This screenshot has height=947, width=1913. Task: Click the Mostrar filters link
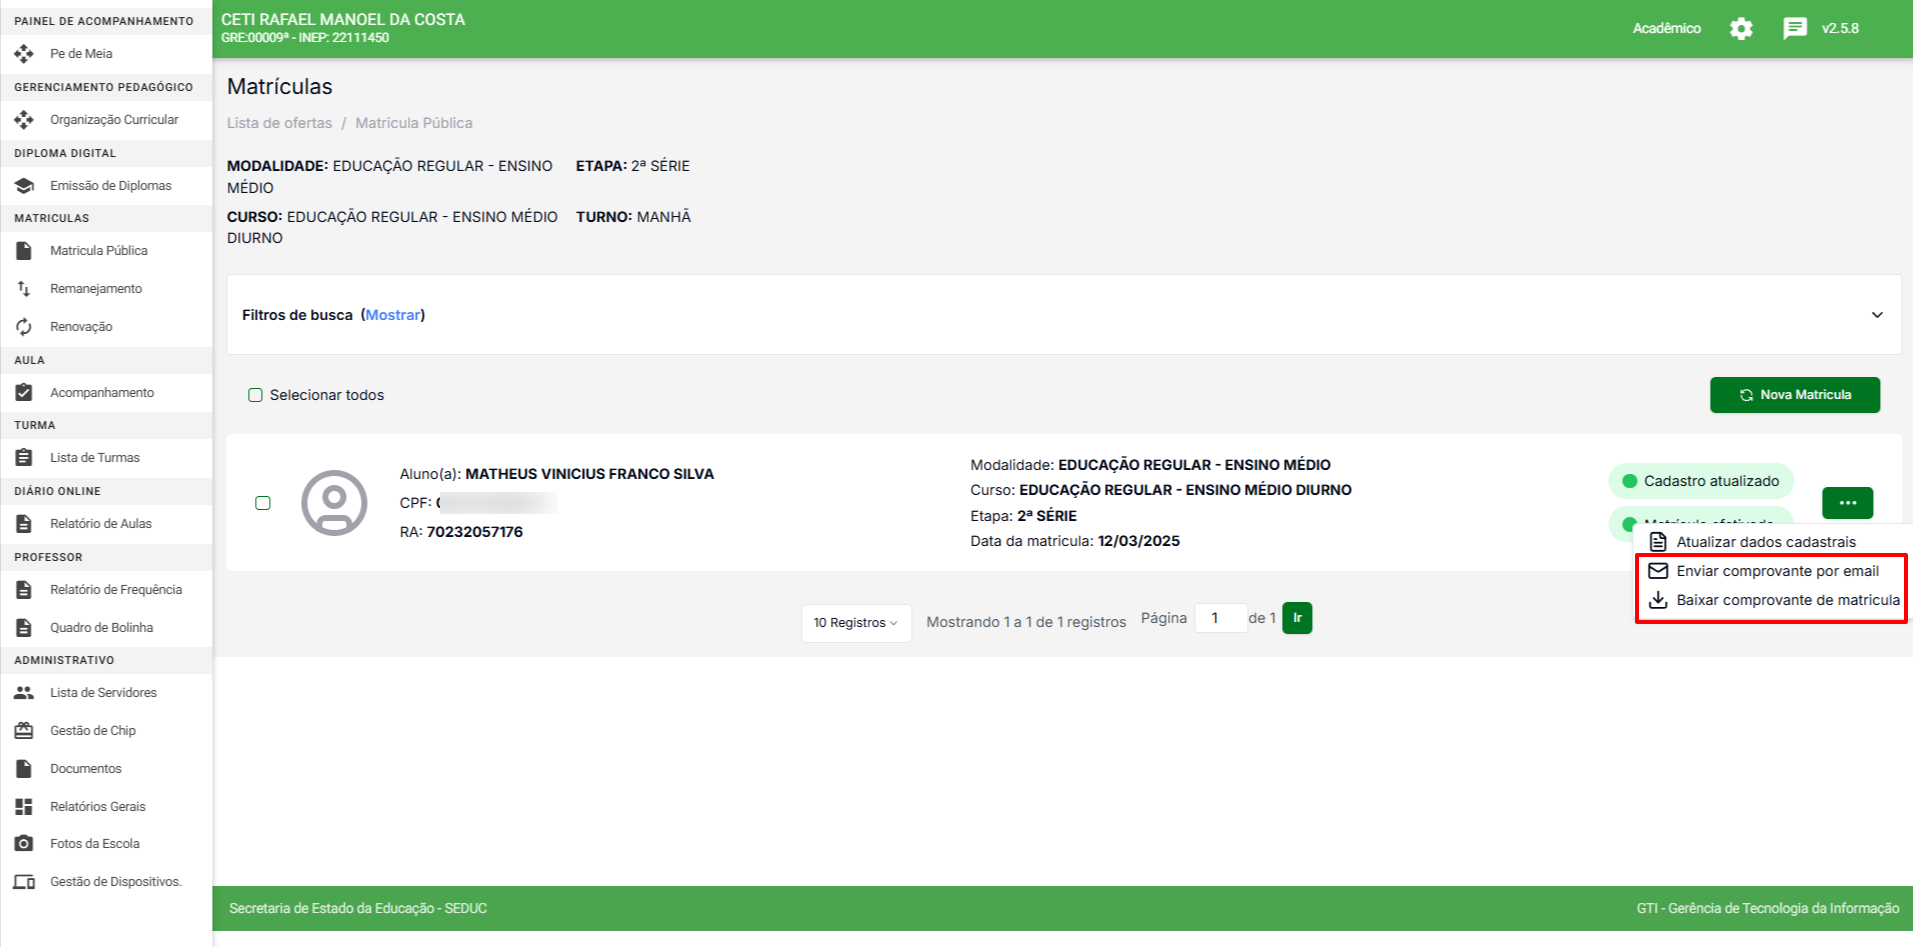coord(393,315)
